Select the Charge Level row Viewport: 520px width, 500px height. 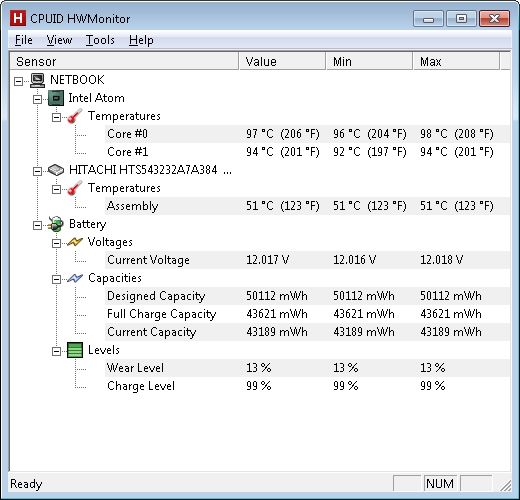point(307,386)
